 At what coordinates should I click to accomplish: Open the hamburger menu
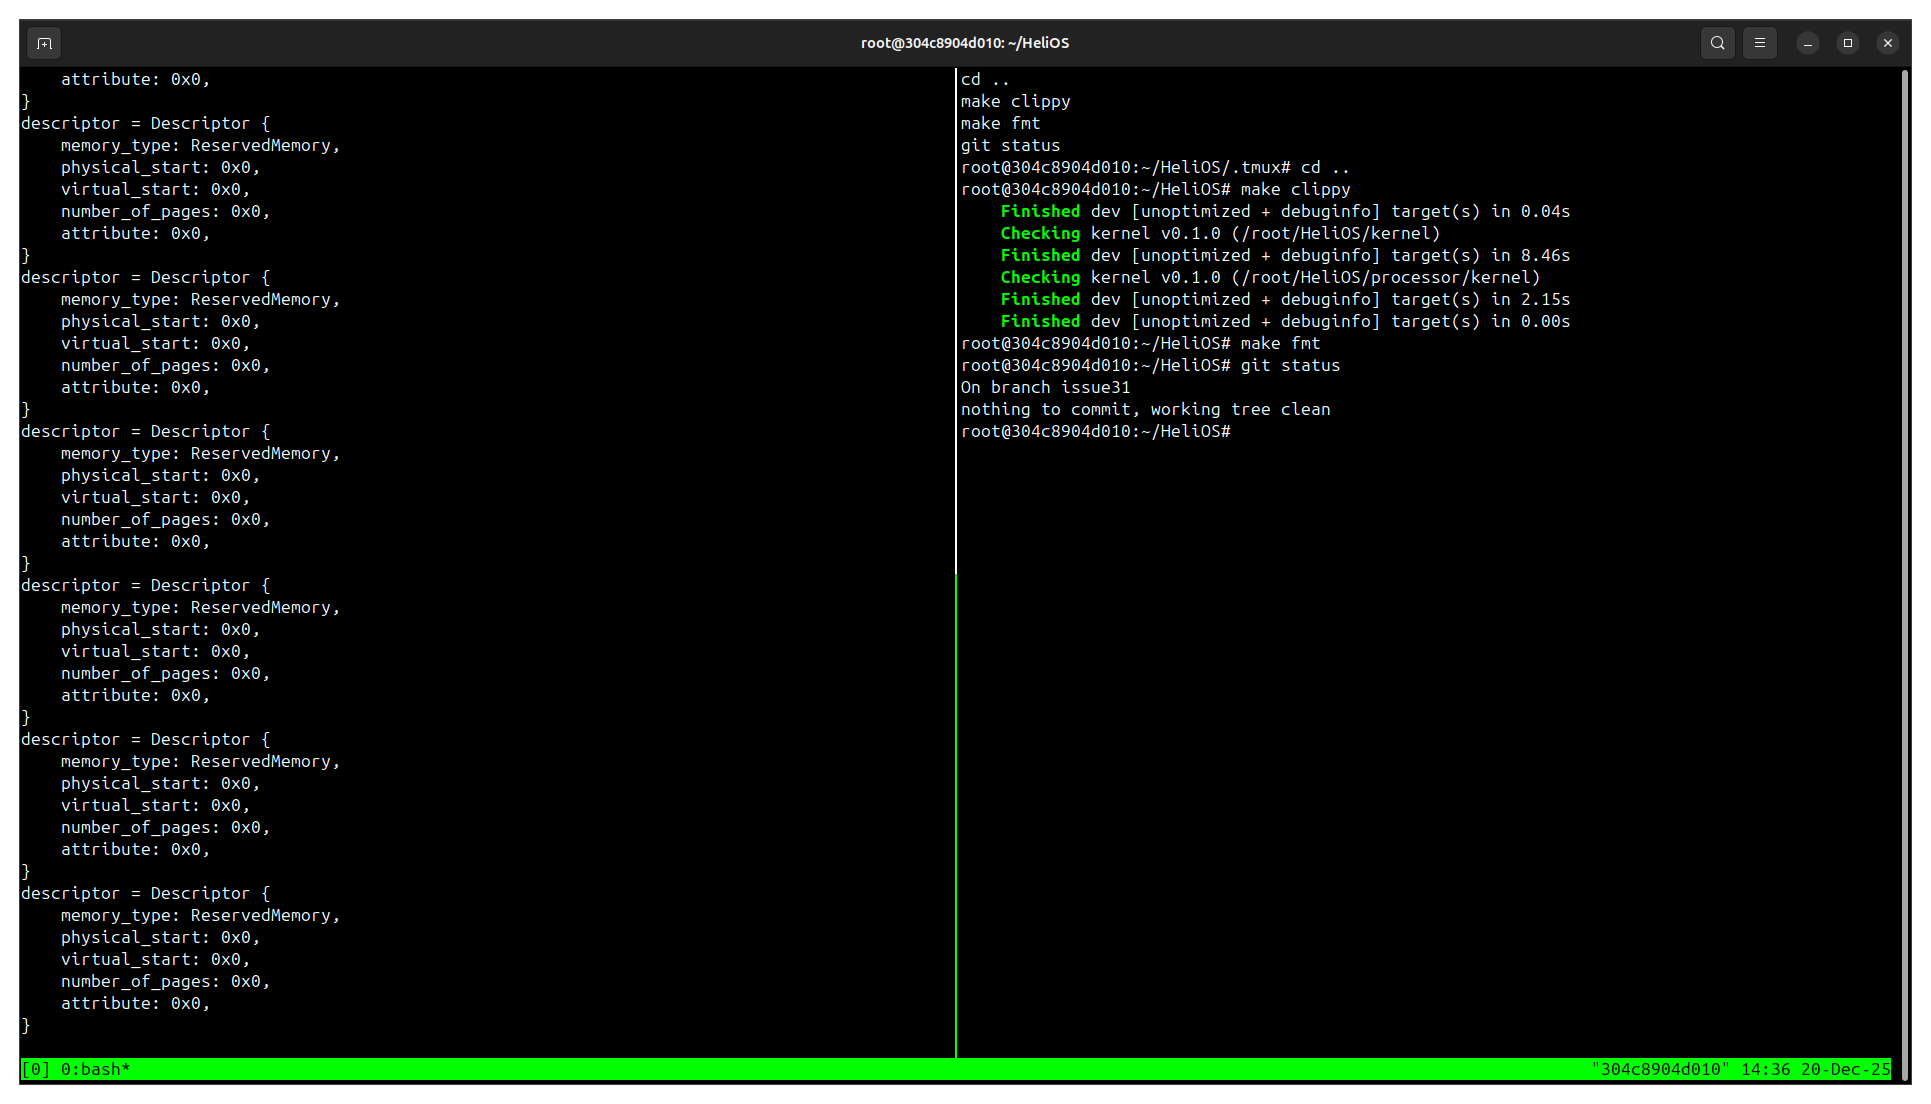pyautogui.click(x=1760, y=43)
